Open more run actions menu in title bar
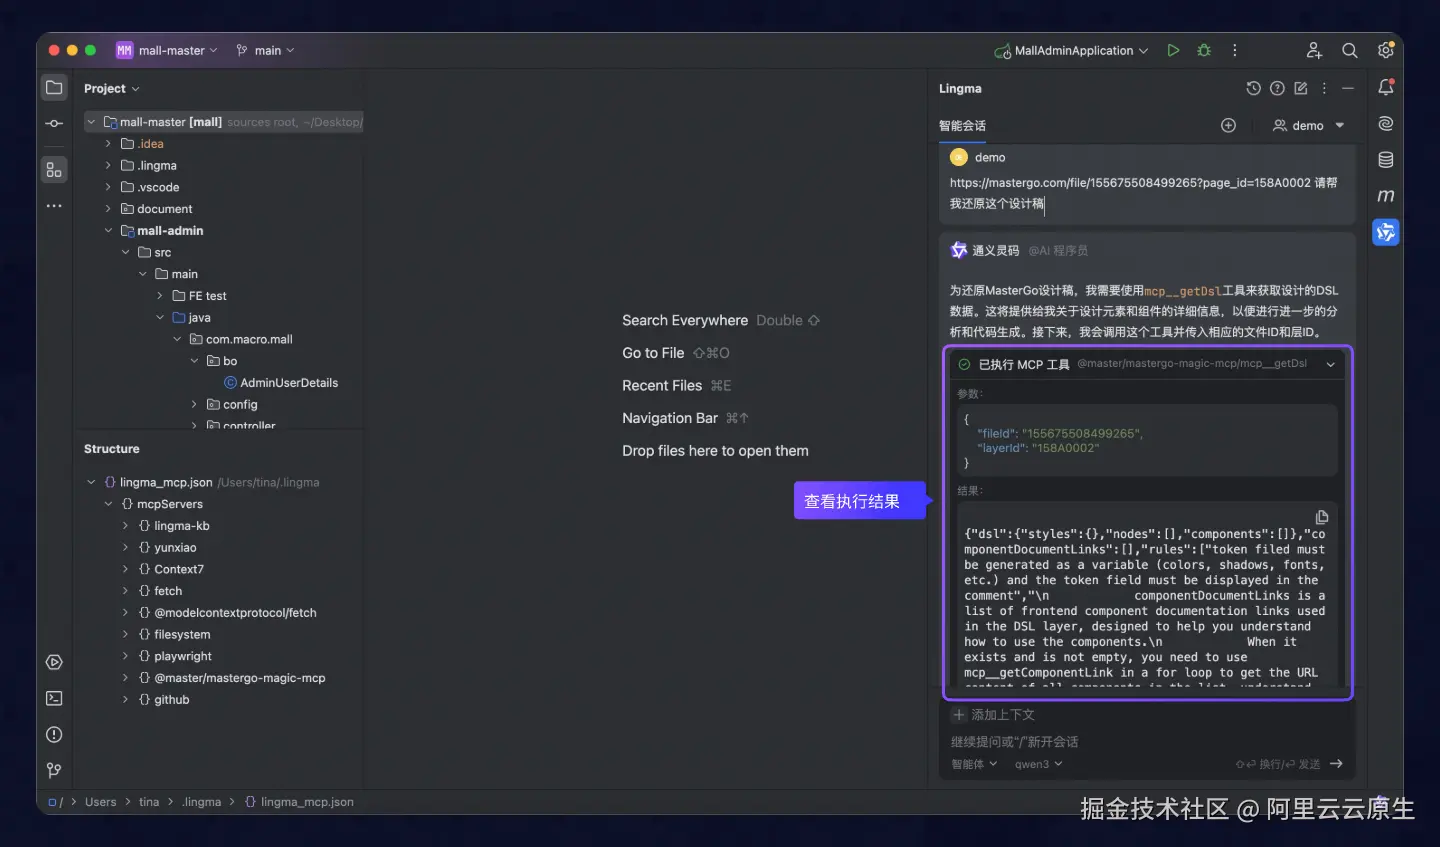The width and height of the screenshot is (1440, 847). pyautogui.click(x=1235, y=50)
